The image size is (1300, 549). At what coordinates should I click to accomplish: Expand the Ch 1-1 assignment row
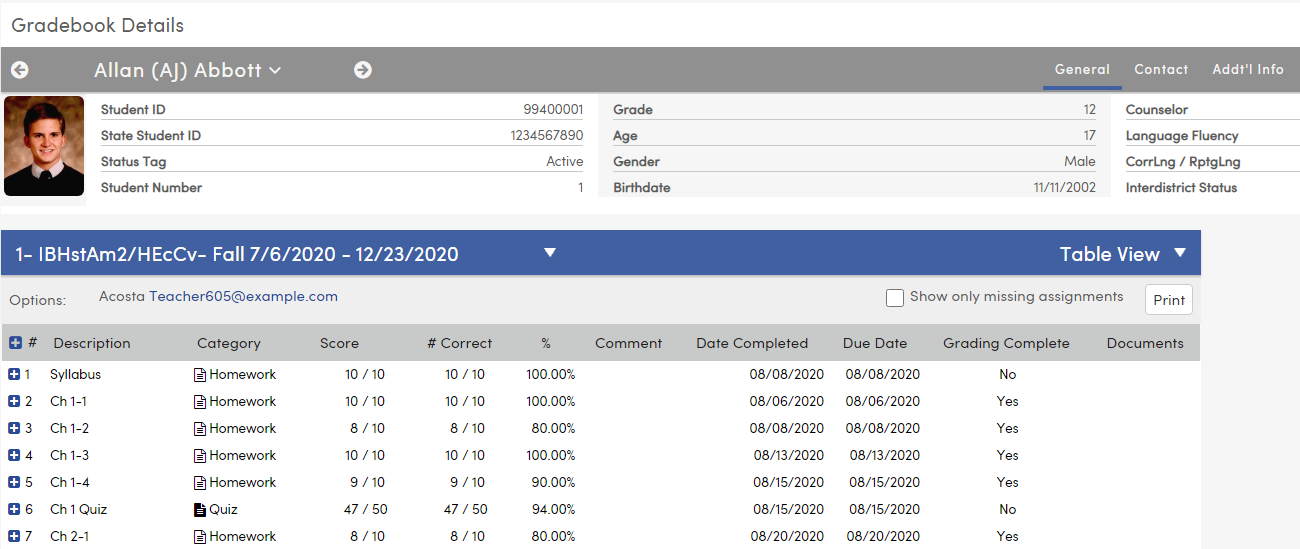(x=14, y=401)
